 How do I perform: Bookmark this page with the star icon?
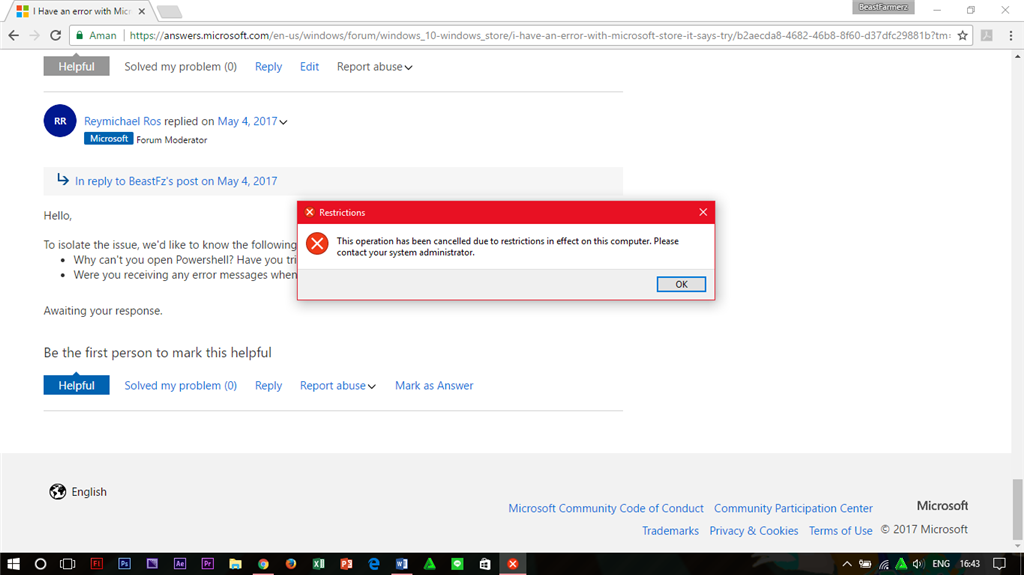tap(963, 35)
